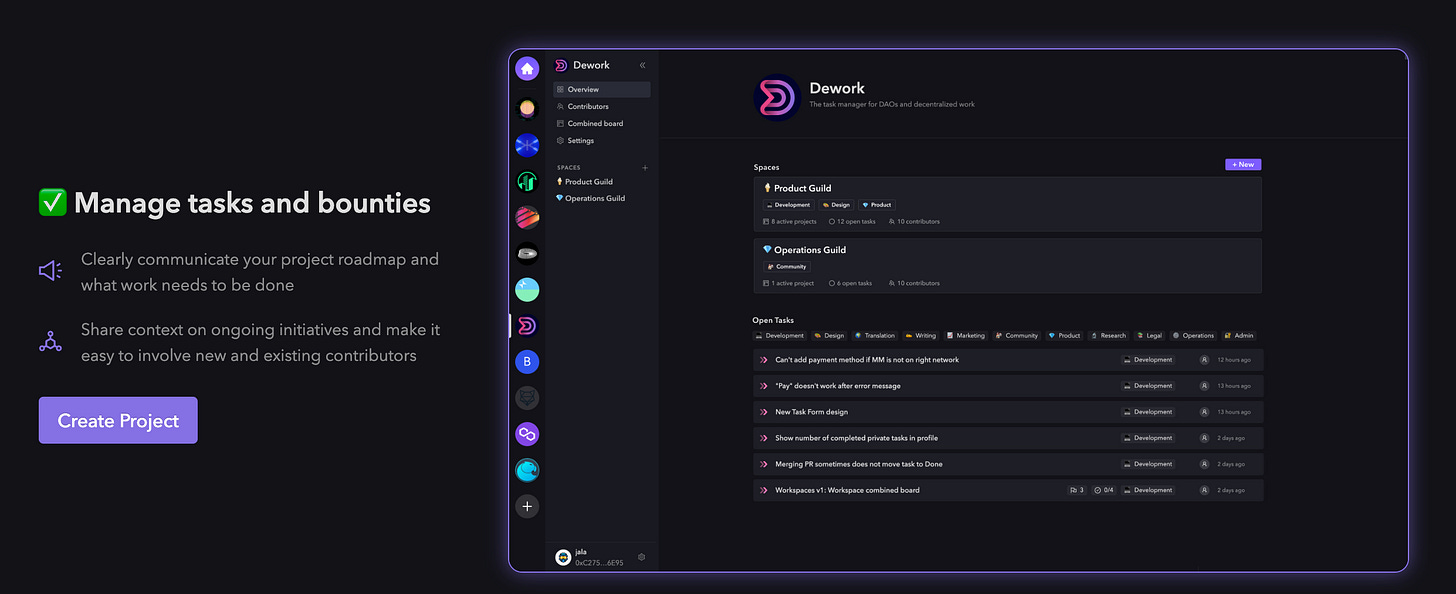The image size is (1456, 594).
Task: Open the blue "B" organization icon
Action: coord(527,362)
